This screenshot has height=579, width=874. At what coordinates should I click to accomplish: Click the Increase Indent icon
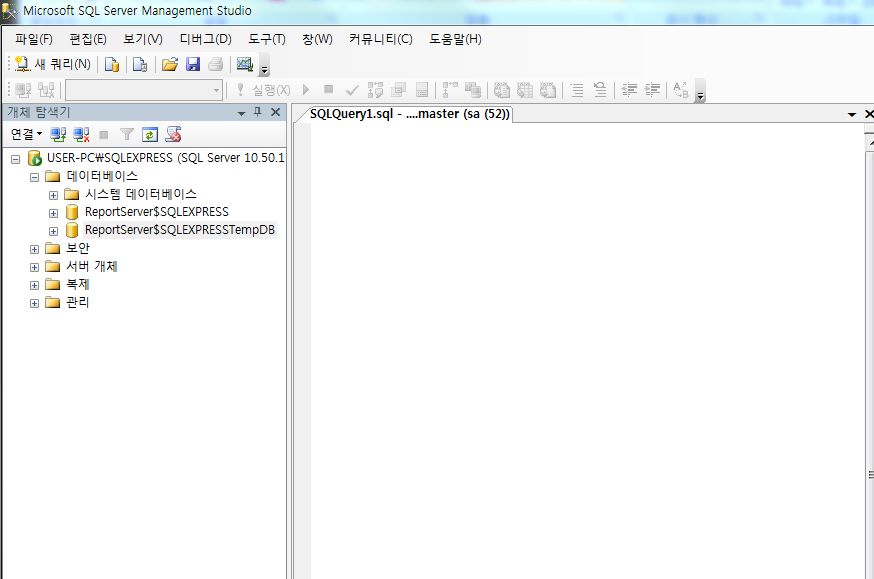tap(652, 90)
